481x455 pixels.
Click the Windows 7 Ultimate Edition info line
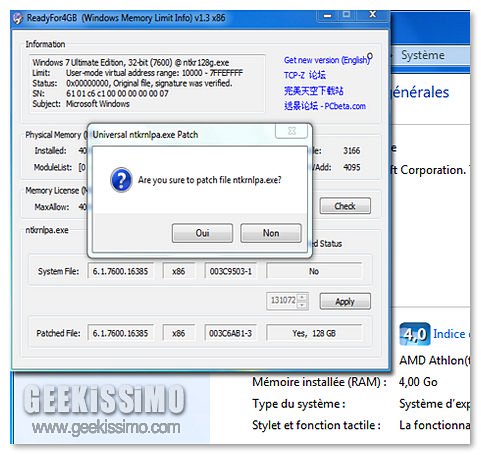pos(131,62)
